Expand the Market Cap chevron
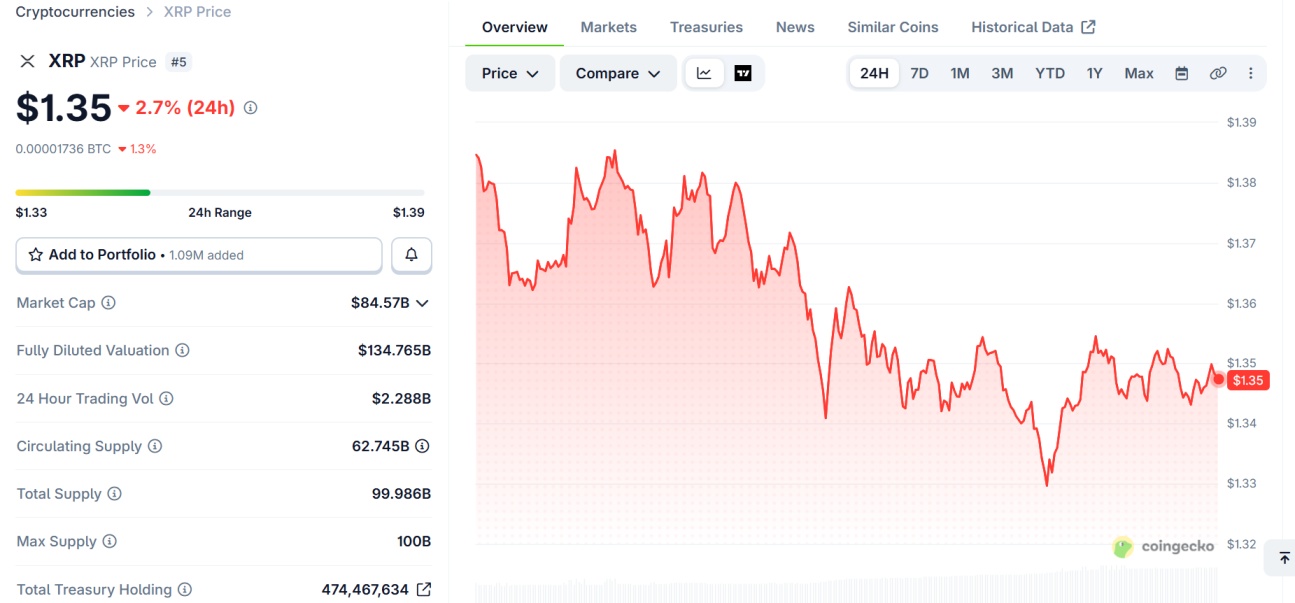 pyautogui.click(x=422, y=303)
